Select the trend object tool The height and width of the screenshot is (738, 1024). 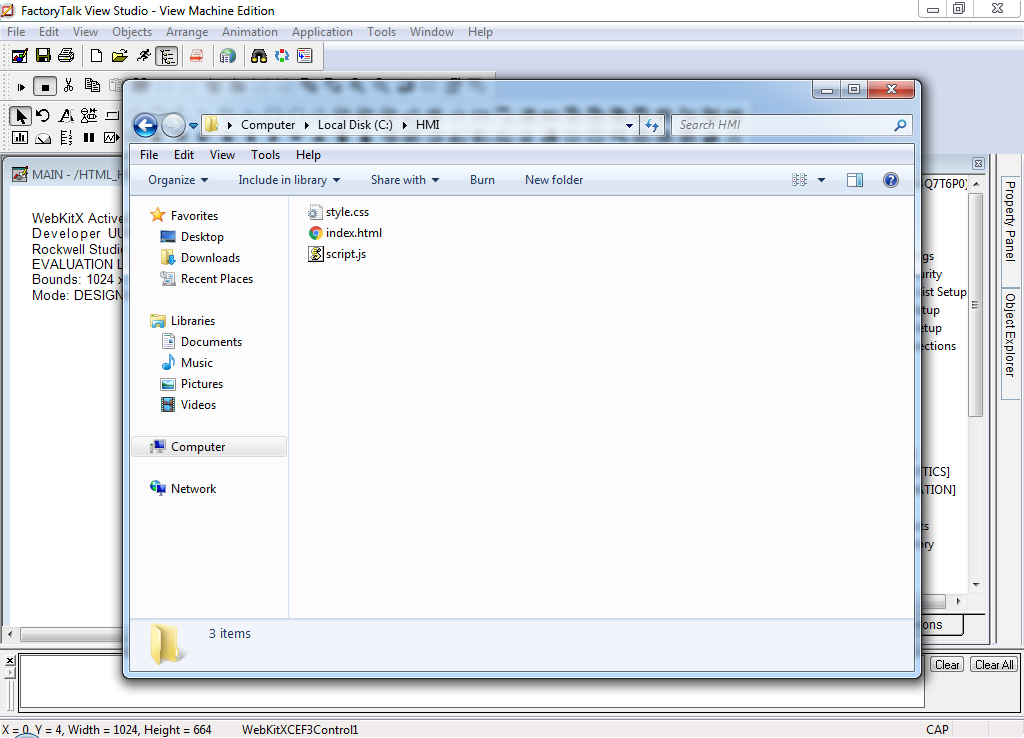[x=112, y=138]
